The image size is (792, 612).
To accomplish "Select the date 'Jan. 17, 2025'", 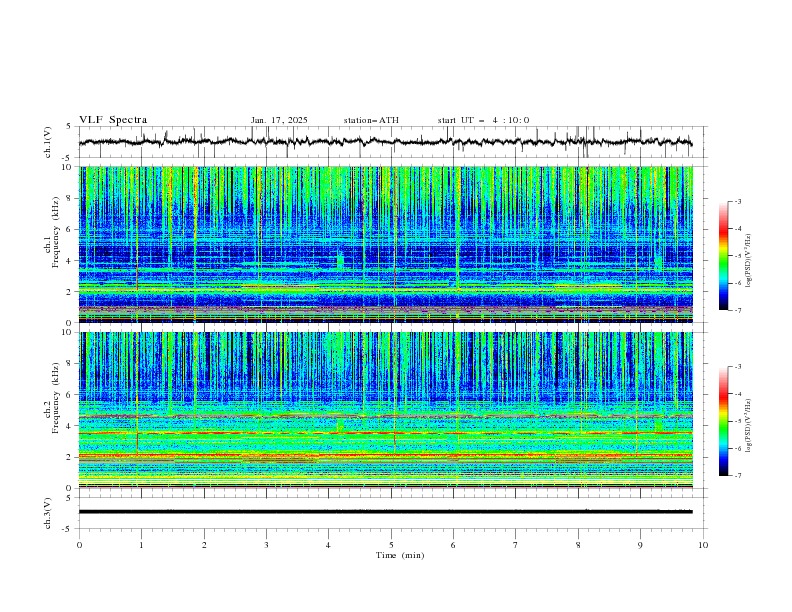I will coord(279,120).
